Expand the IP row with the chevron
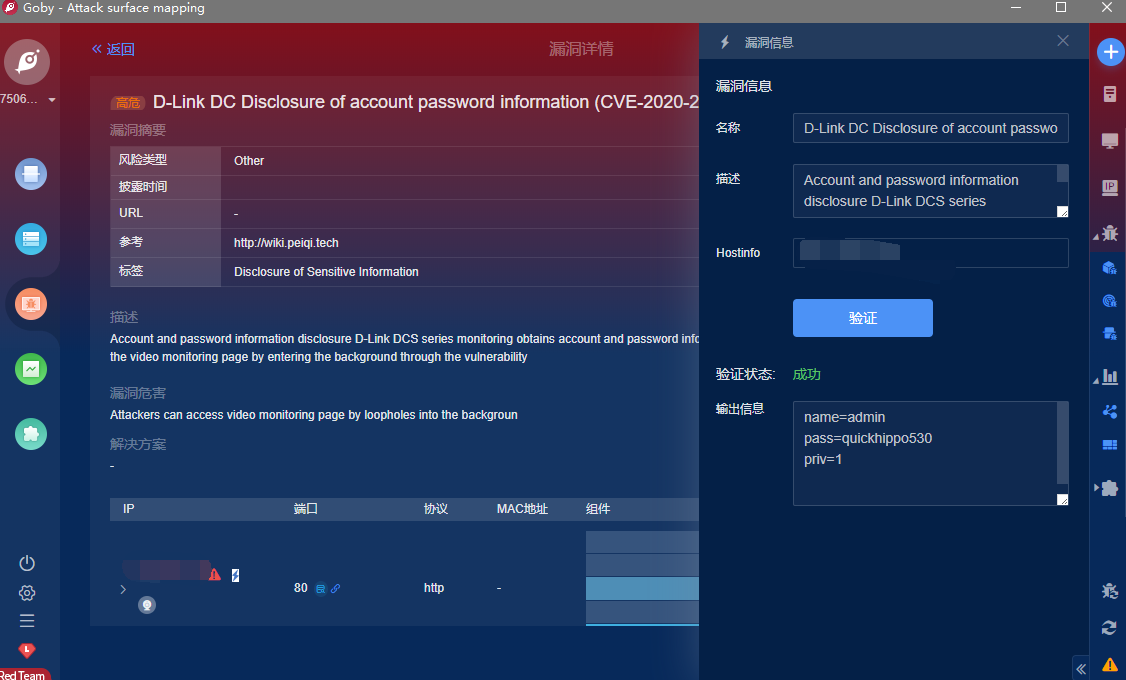1126x680 pixels. (x=123, y=589)
